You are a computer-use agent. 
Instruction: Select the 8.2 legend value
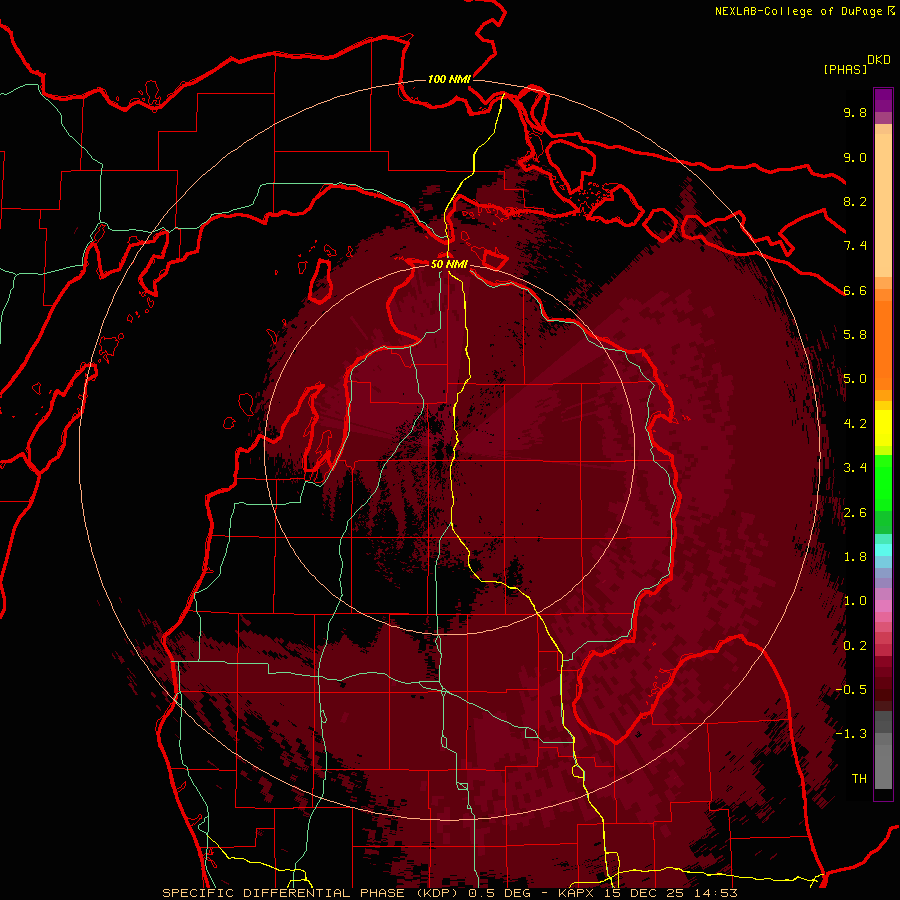tap(855, 201)
